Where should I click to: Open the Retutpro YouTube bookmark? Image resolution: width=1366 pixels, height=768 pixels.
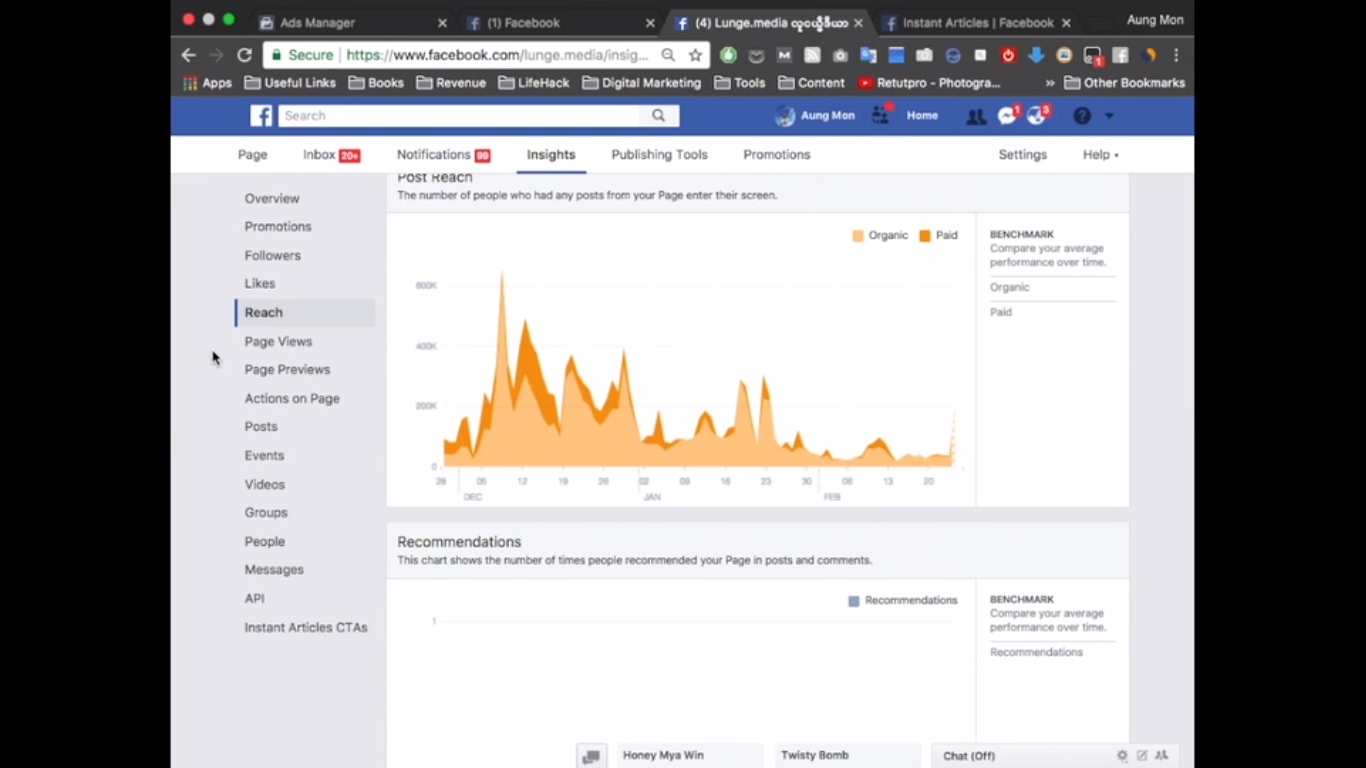pos(929,83)
